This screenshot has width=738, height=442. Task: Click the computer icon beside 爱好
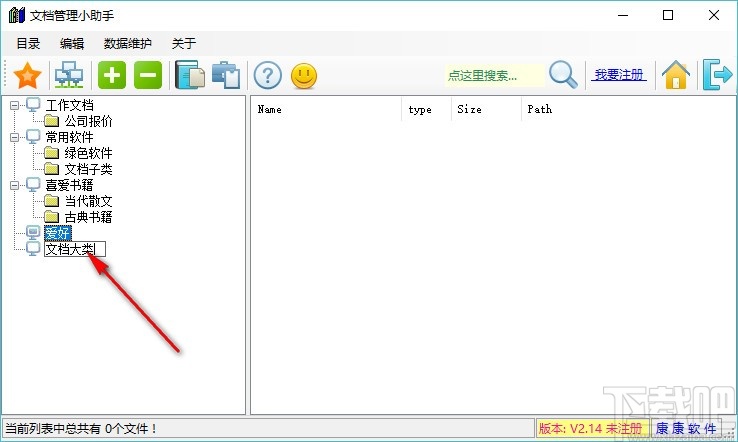(x=33, y=233)
